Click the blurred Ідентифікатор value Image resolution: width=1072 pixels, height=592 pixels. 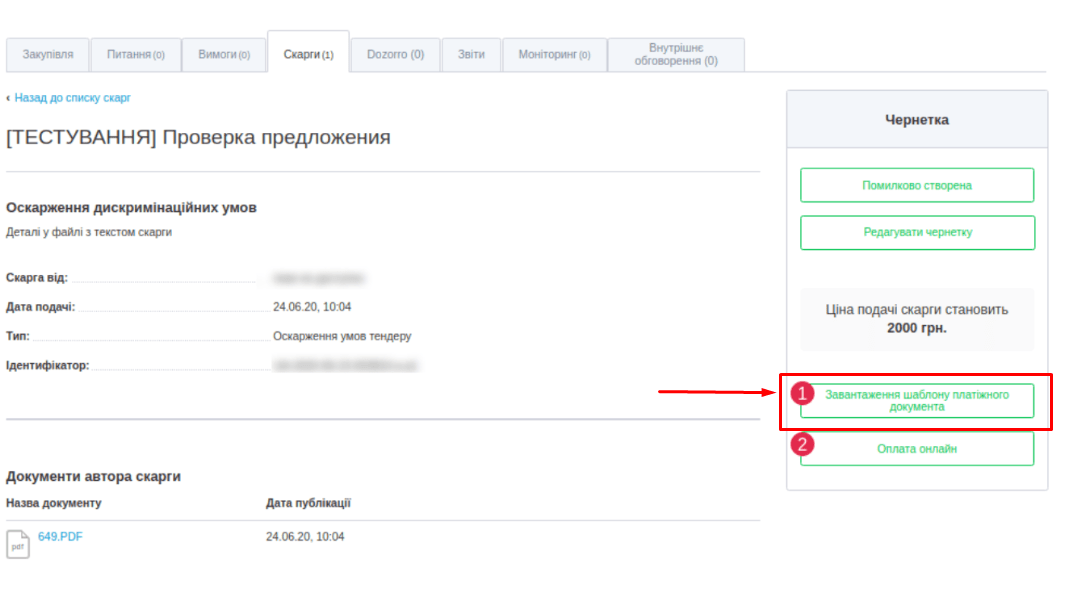click(x=345, y=366)
